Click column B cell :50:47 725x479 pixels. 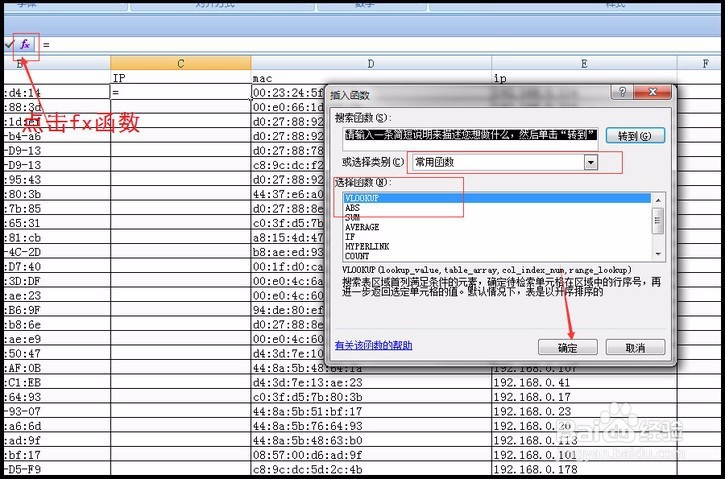coord(57,354)
